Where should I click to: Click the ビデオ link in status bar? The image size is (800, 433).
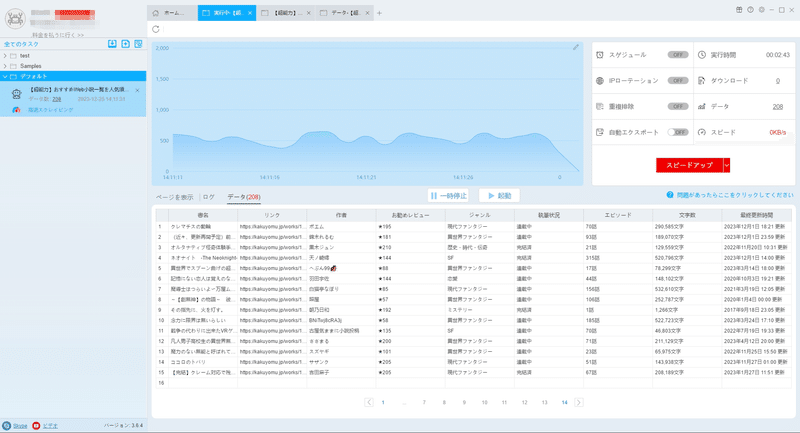[x=50, y=425]
